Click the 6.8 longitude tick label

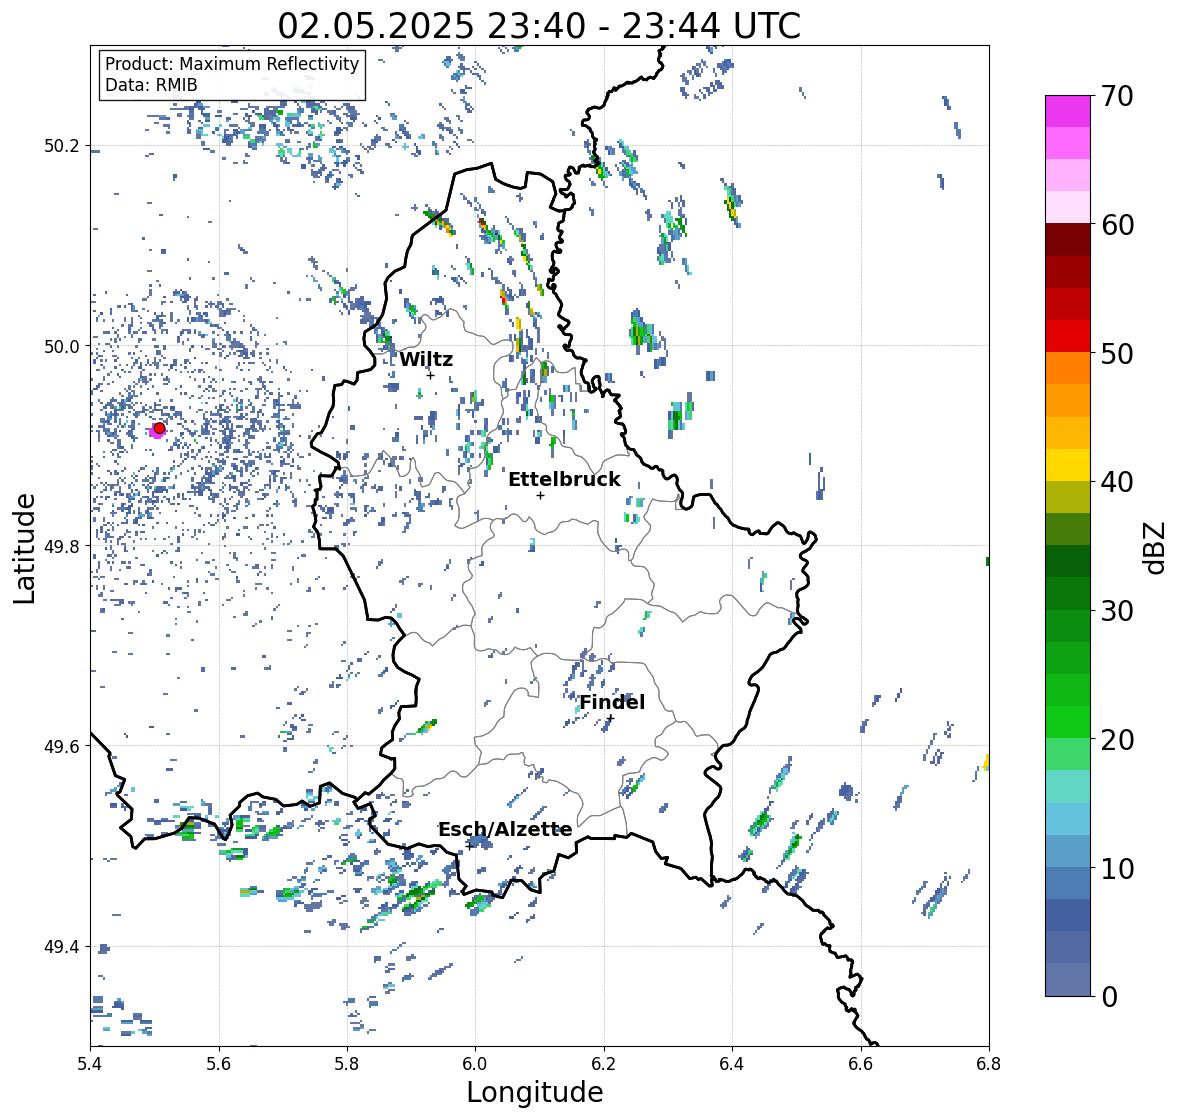pos(989,1063)
